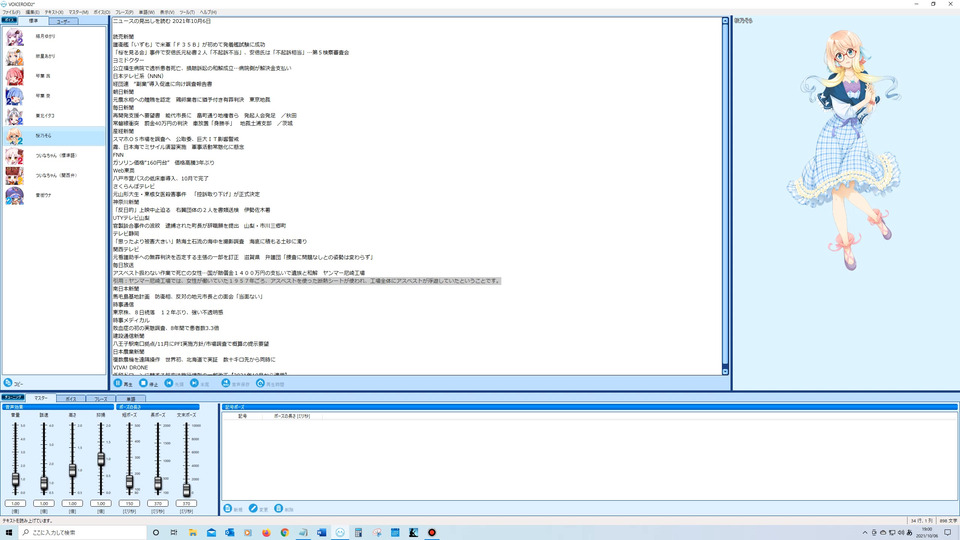
Task: Open the 編集(E) menu
Action: [x=32, y=12]
